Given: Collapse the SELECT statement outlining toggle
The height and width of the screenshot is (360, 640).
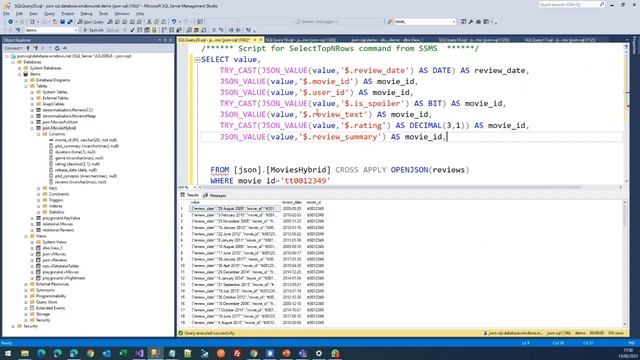Looking at the screenshot, I should (197, 60).
